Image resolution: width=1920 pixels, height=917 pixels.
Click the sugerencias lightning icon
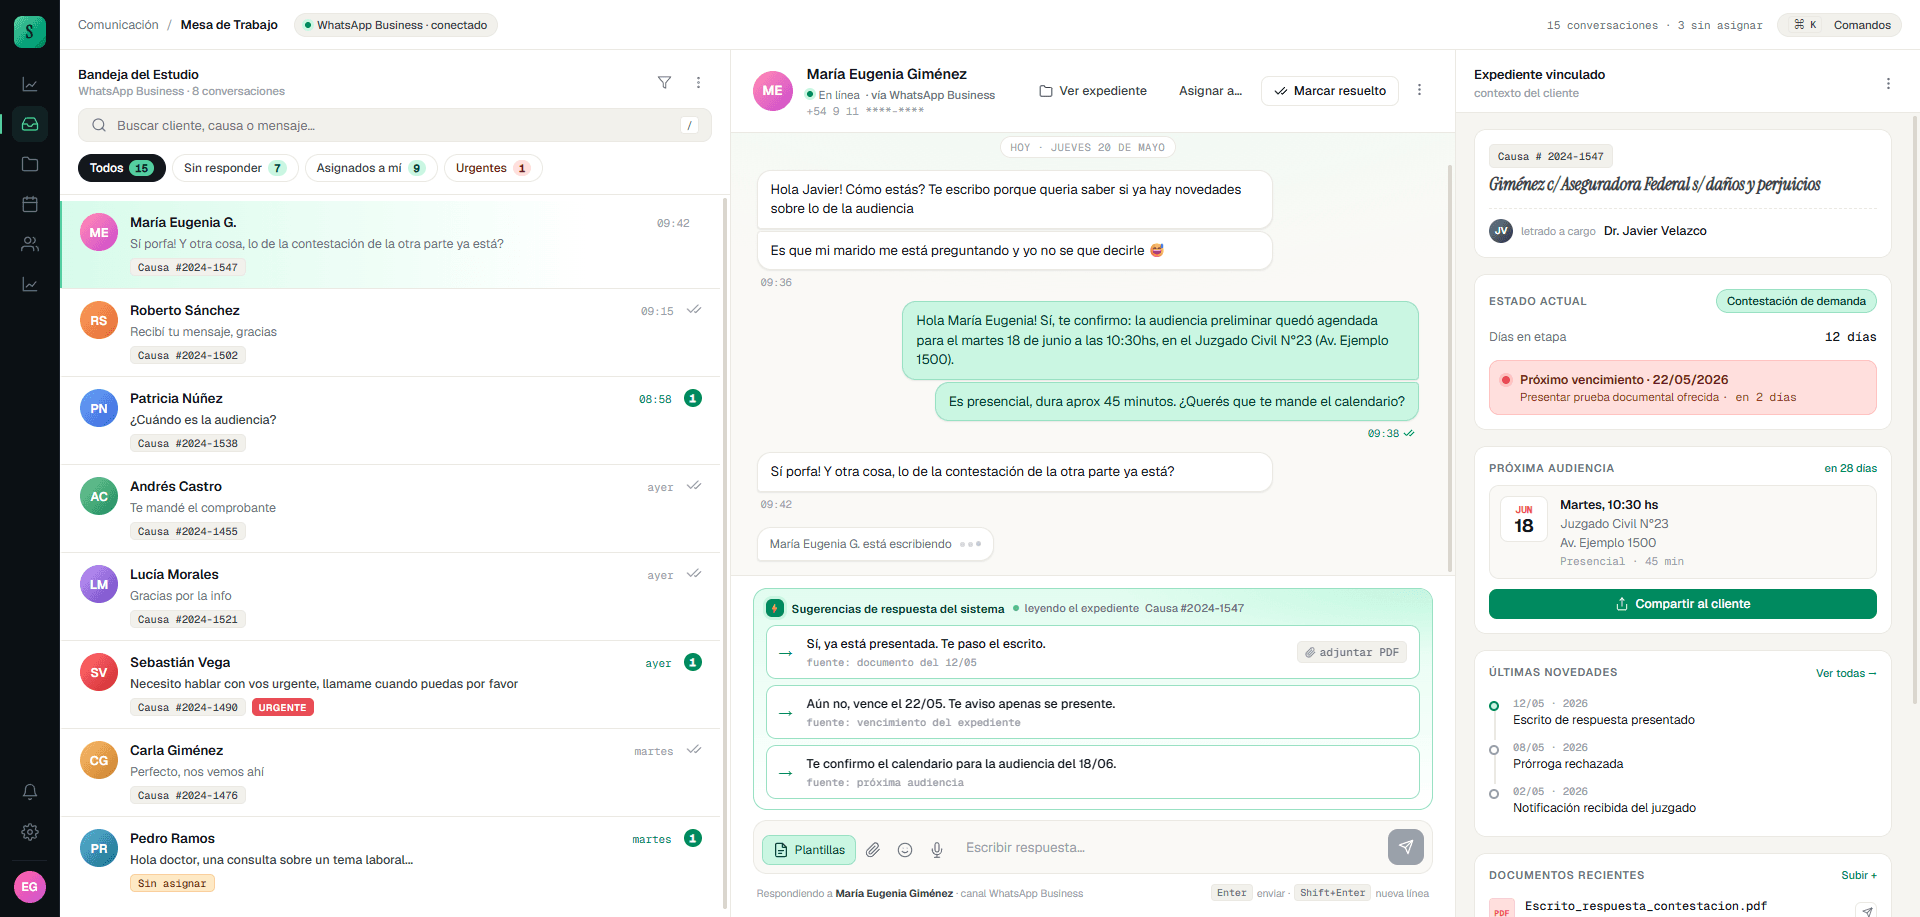(774, 608)
